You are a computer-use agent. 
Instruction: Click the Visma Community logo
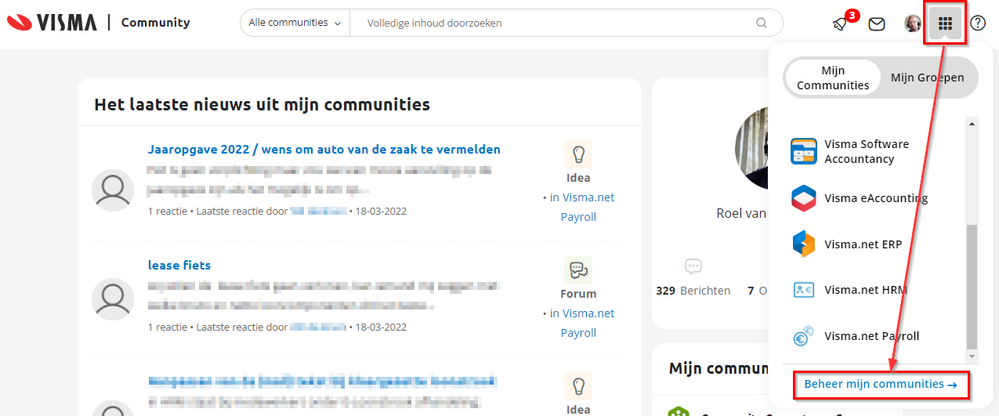tap(99, 23)
